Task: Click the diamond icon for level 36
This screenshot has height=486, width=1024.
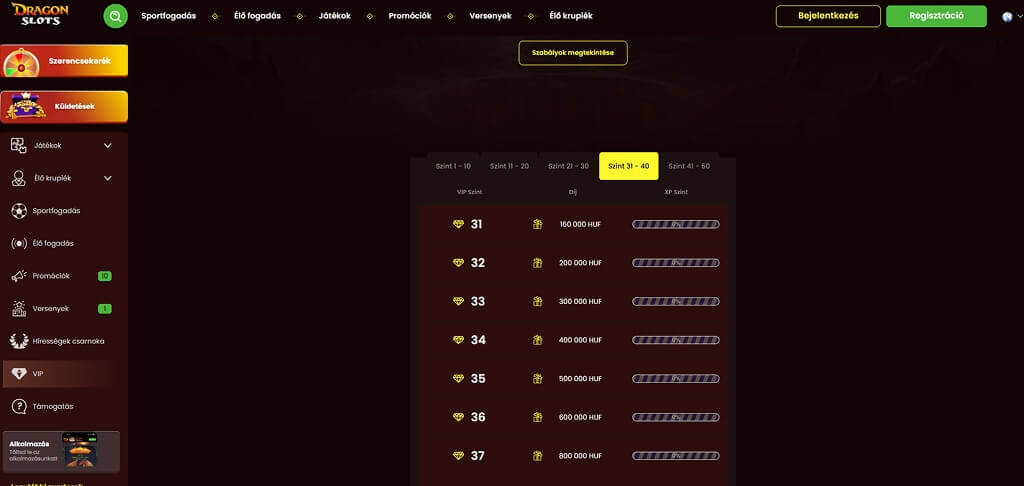Action: tap(458, 417)
